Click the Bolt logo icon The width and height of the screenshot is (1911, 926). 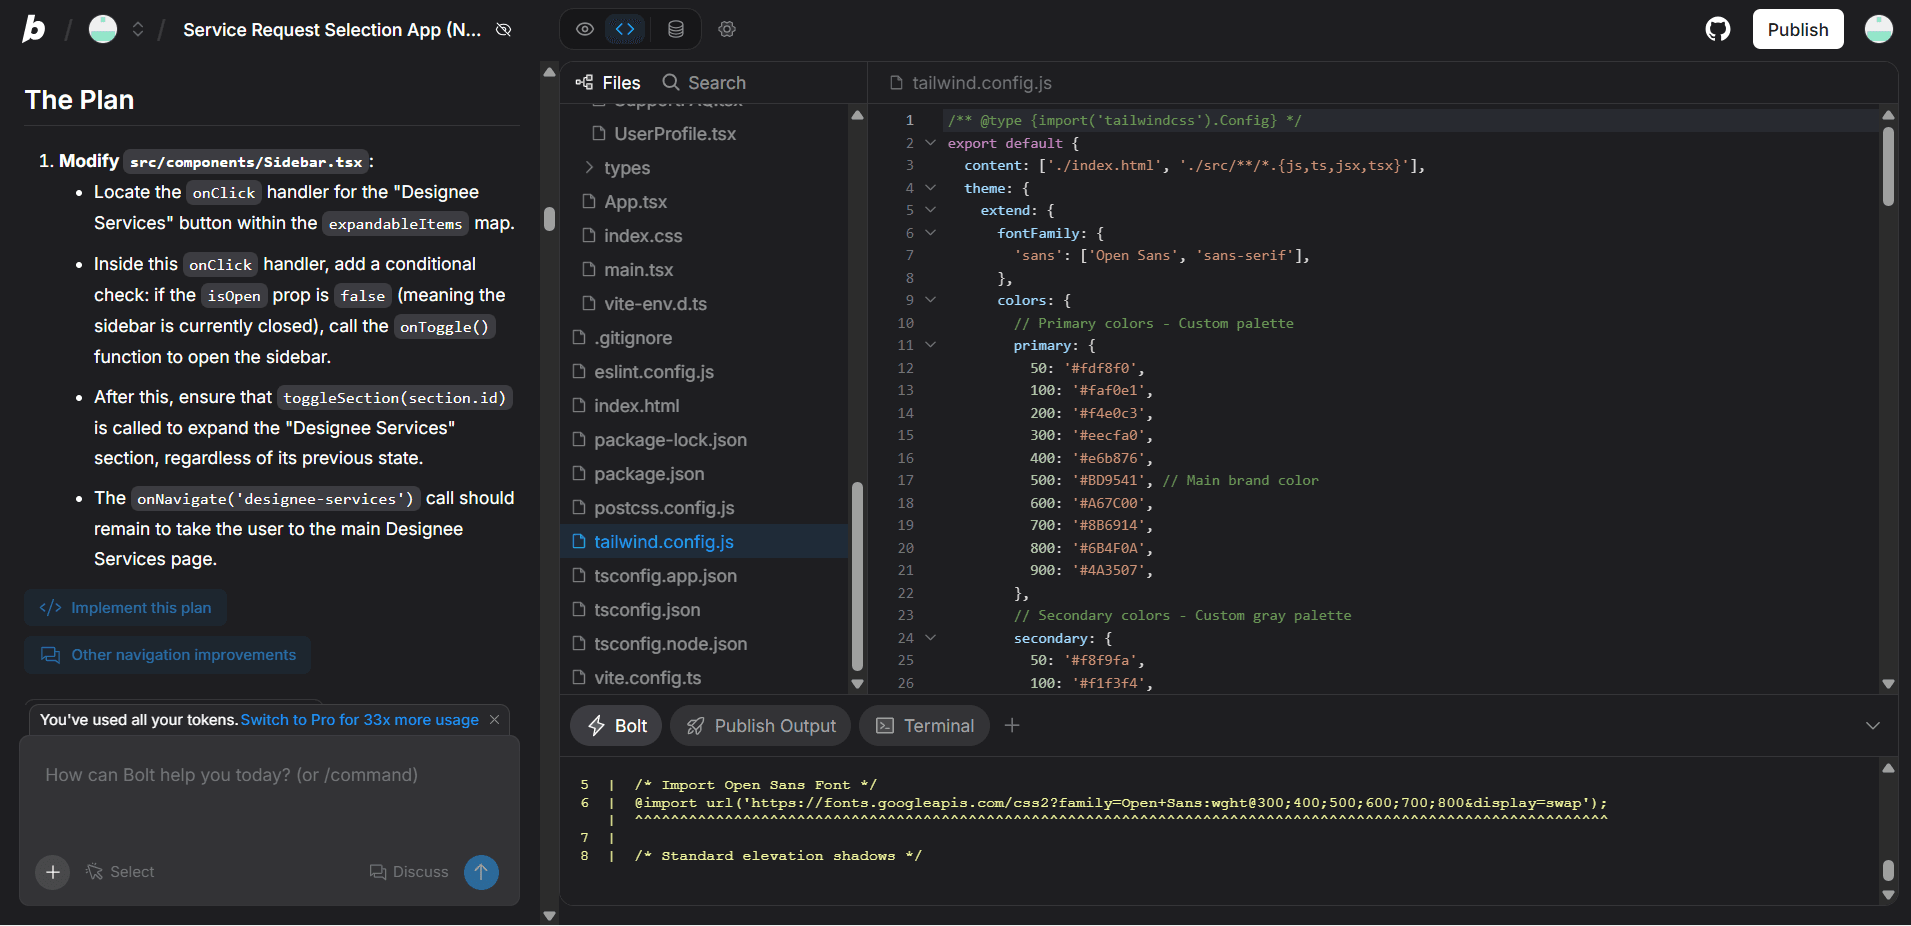34,29
